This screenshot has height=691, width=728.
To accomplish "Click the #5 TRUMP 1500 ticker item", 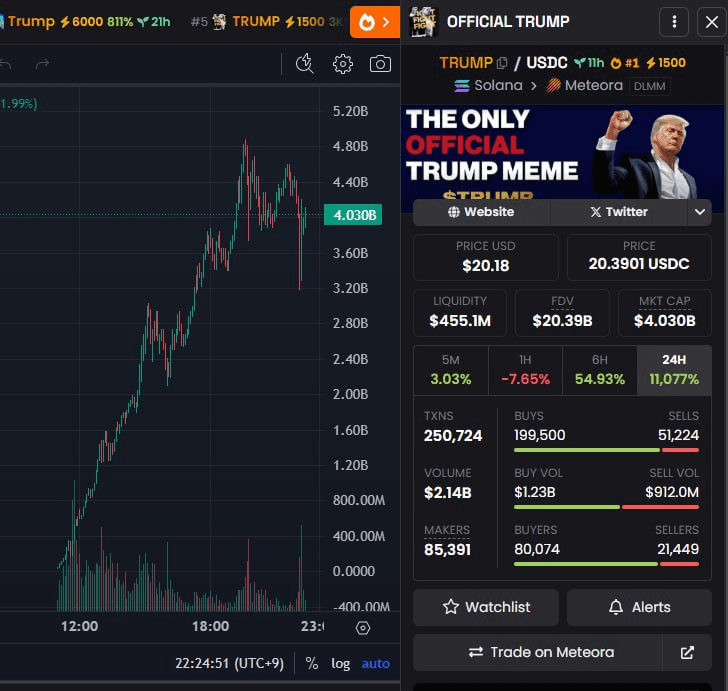I will pyautogui.click(x=267, y=21).
